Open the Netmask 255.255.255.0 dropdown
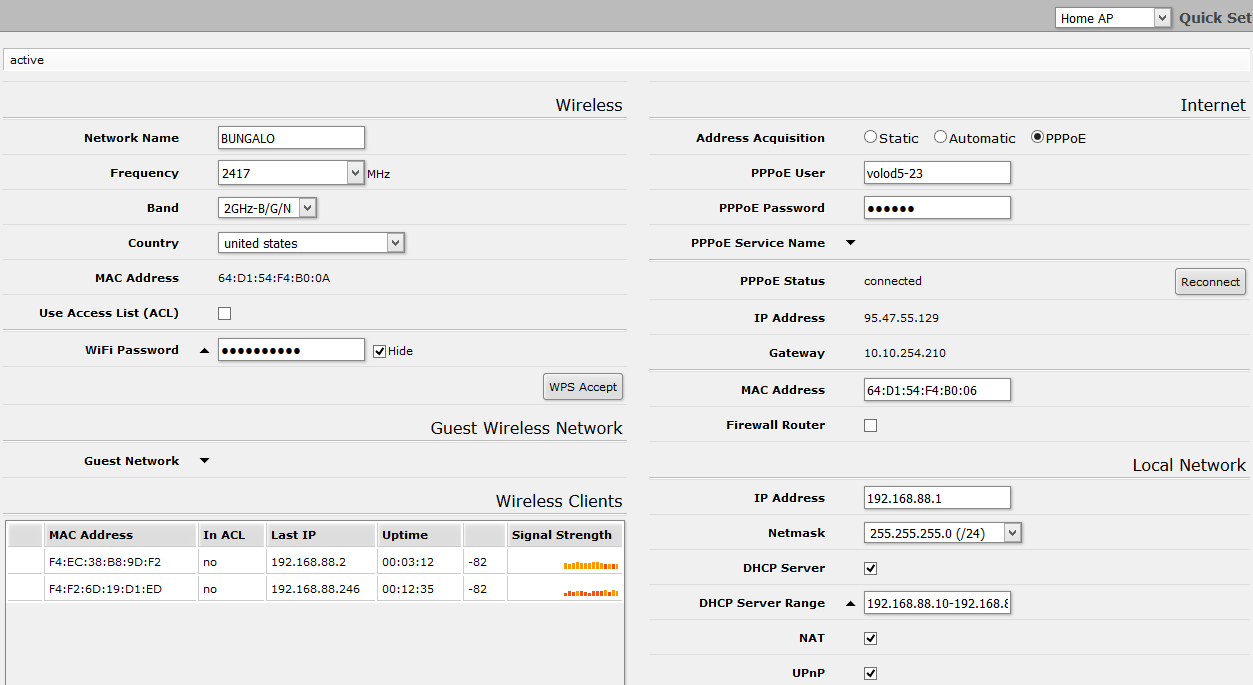 [x=942, y=533]
